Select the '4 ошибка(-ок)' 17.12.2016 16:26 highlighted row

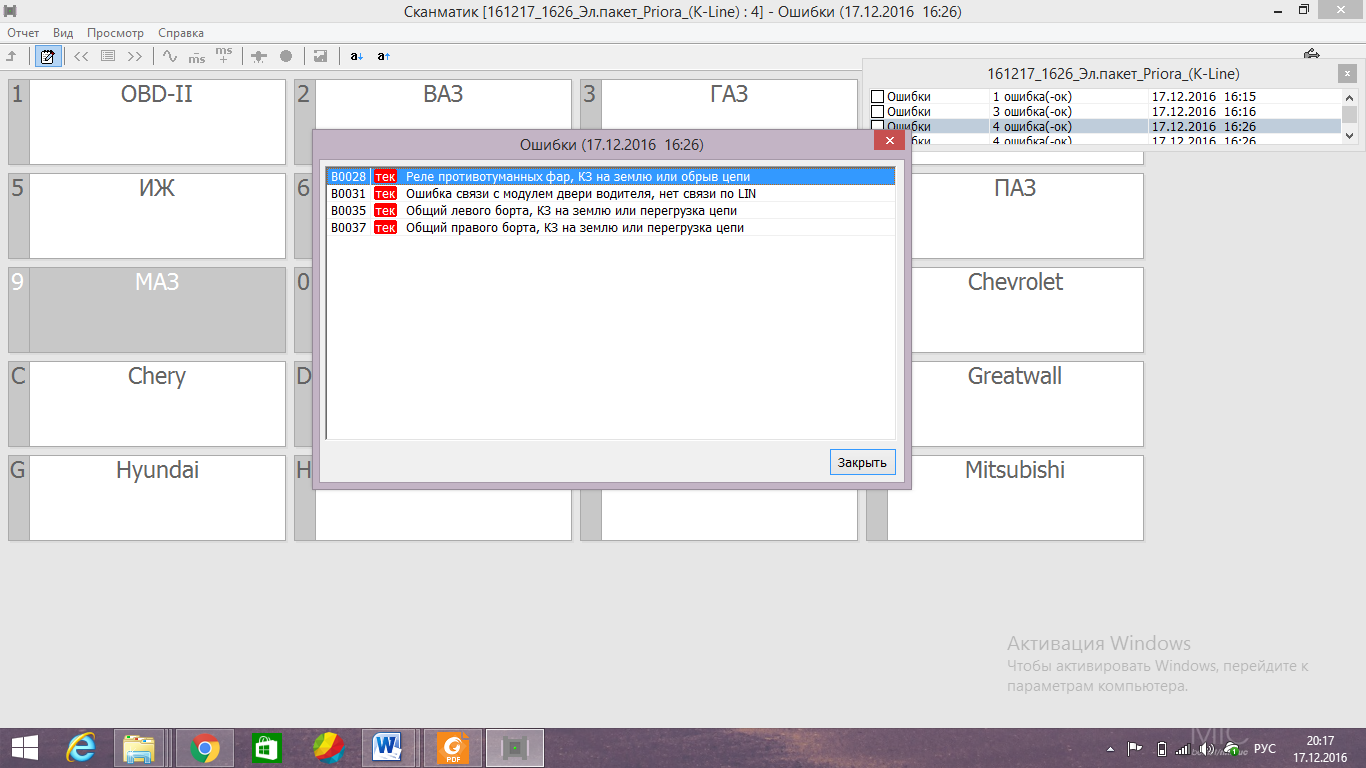coord(1105,127)
